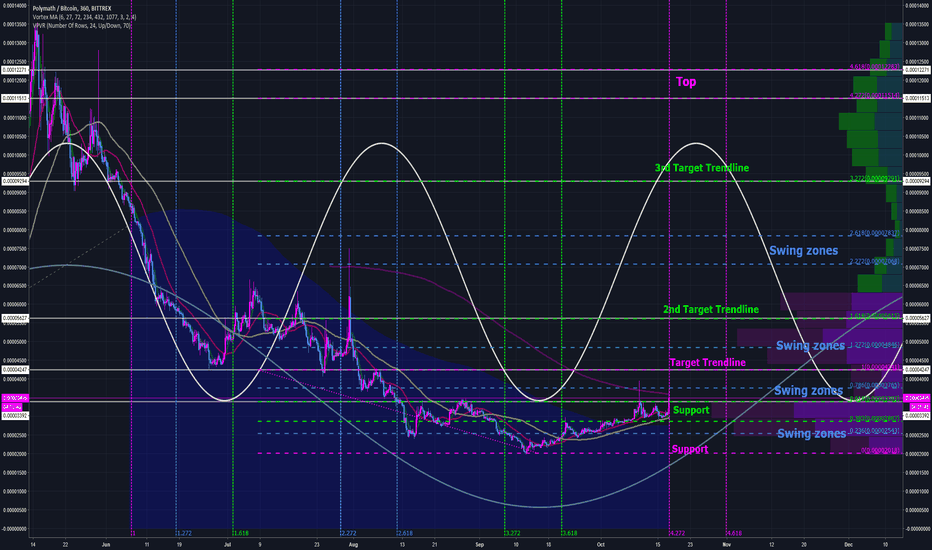This screenshot has height=550, width=932.
Task: Select the '4.272' time zone marker at chart bottom
Action: [x=677, y=533]
